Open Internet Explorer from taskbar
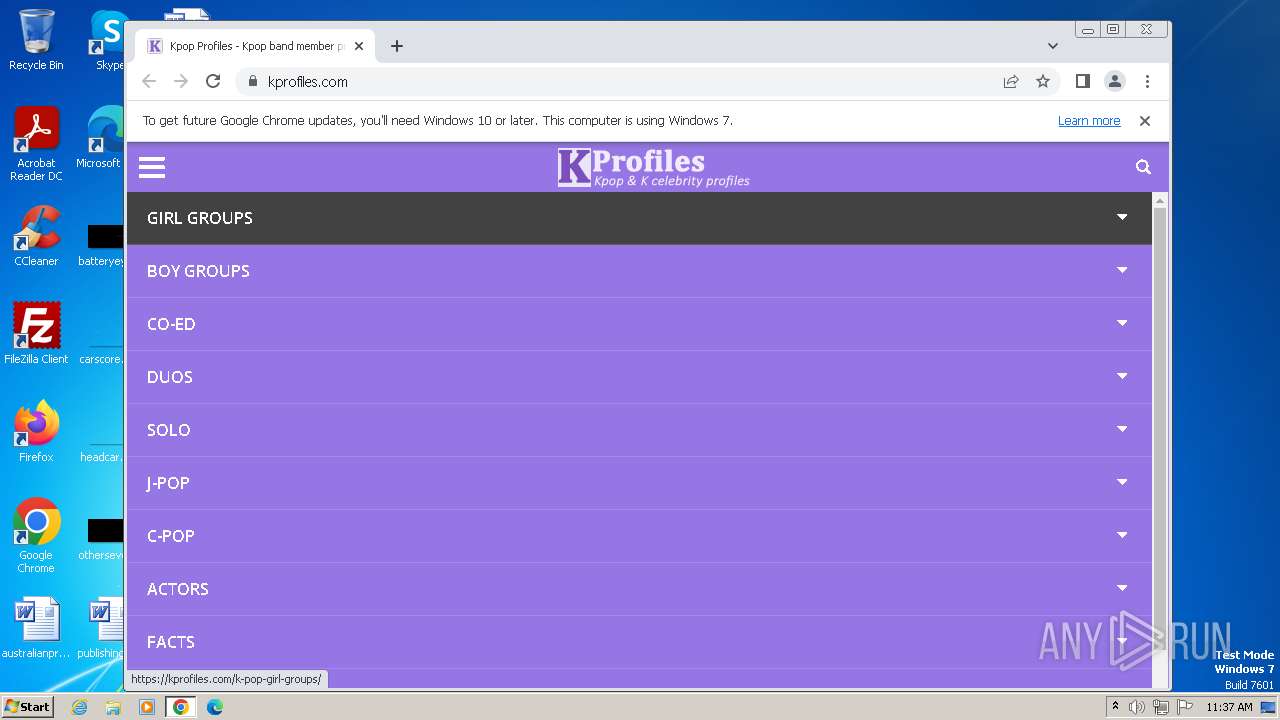This screenshot has width=1280, height=720. pyautogui.click(x=80, y=707)
